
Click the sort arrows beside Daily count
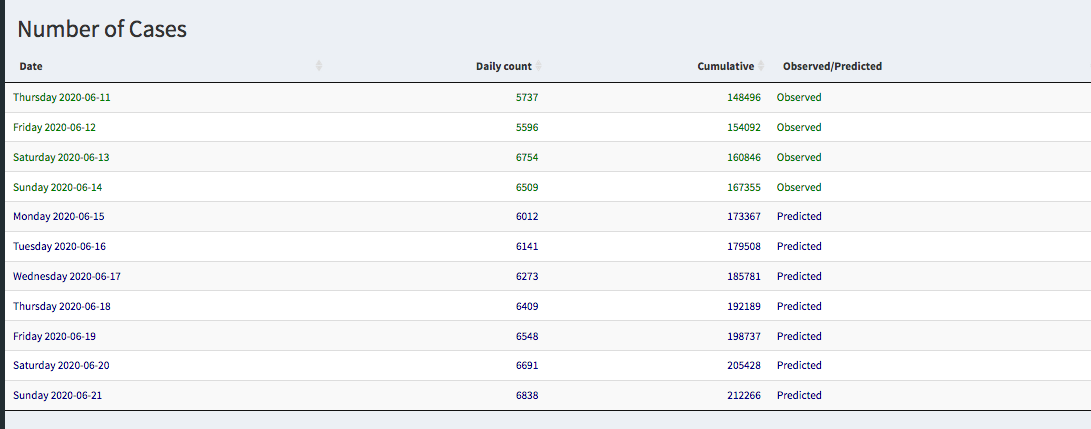pos(539,66)
